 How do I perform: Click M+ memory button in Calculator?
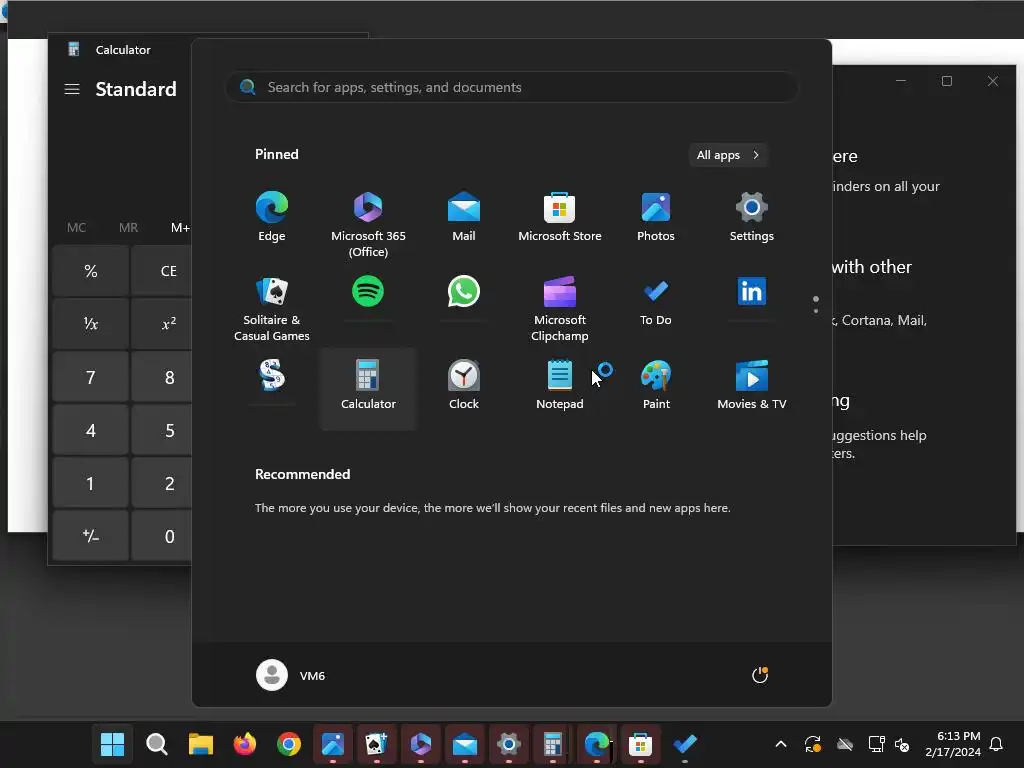tap(180, 227)
